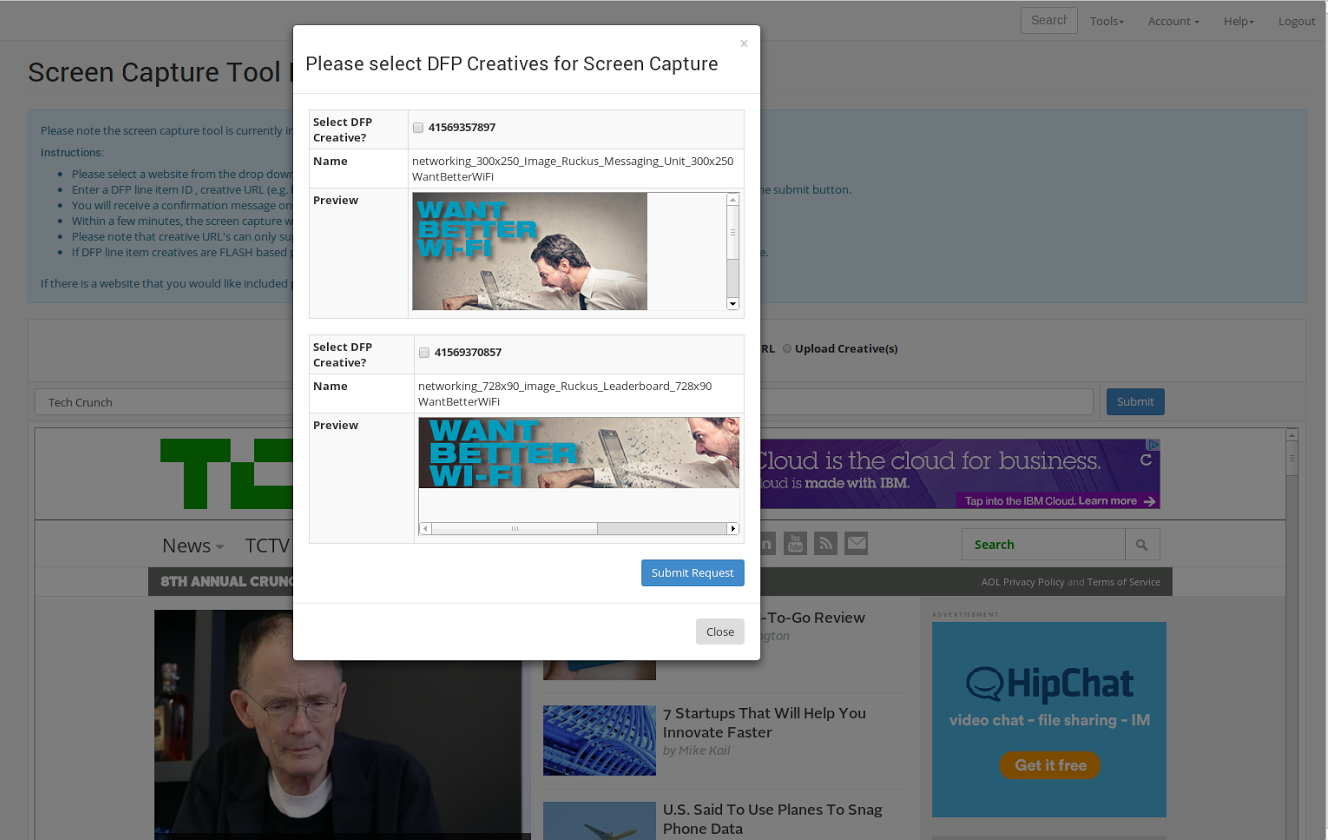Open the Help dropdown menu
Image resolution: width=1328 pixels, height=840 pixels.
tap(1238, 21)
